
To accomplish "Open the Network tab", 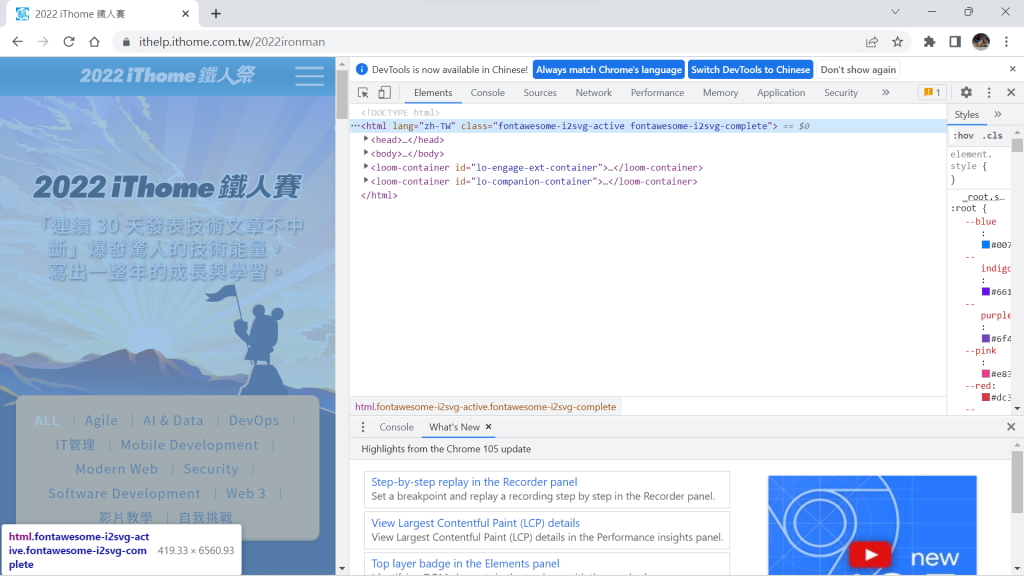I will (x=594, y=93).
